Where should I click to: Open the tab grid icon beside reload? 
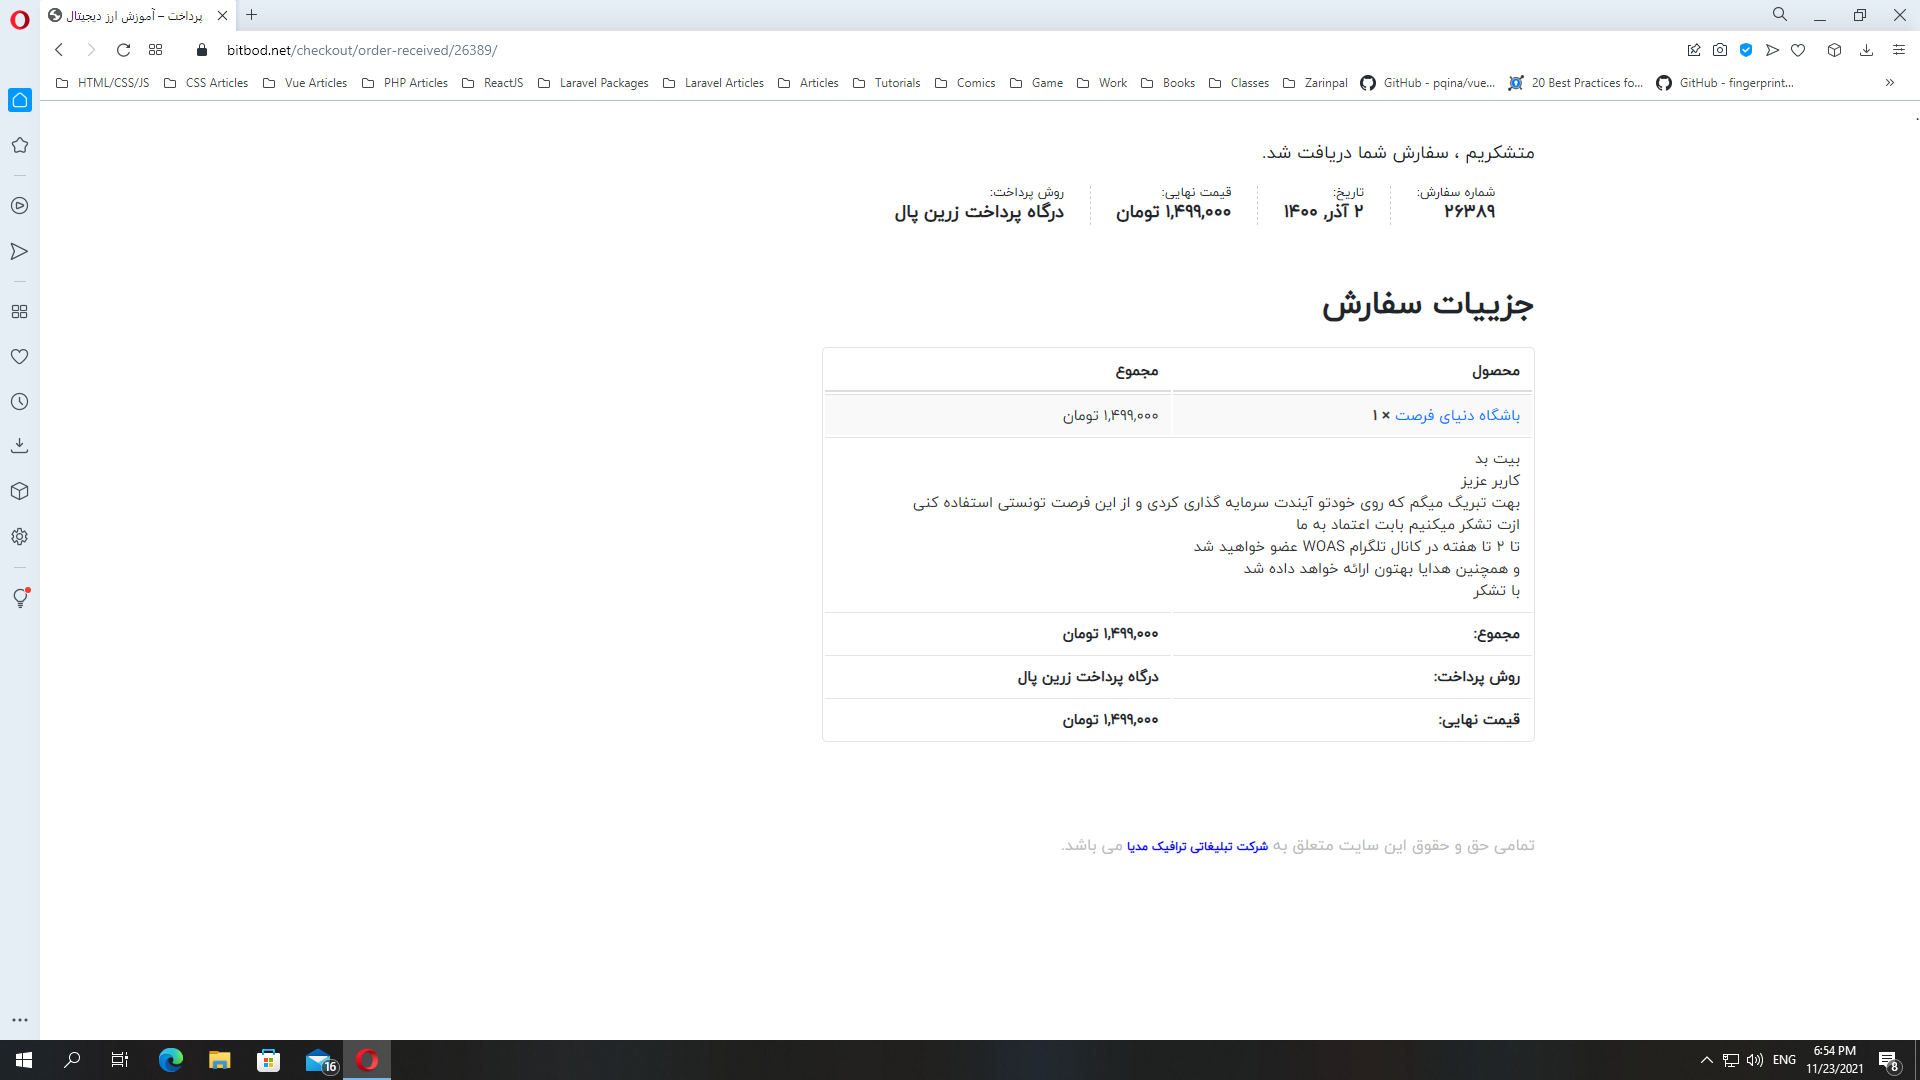[155, 50]
